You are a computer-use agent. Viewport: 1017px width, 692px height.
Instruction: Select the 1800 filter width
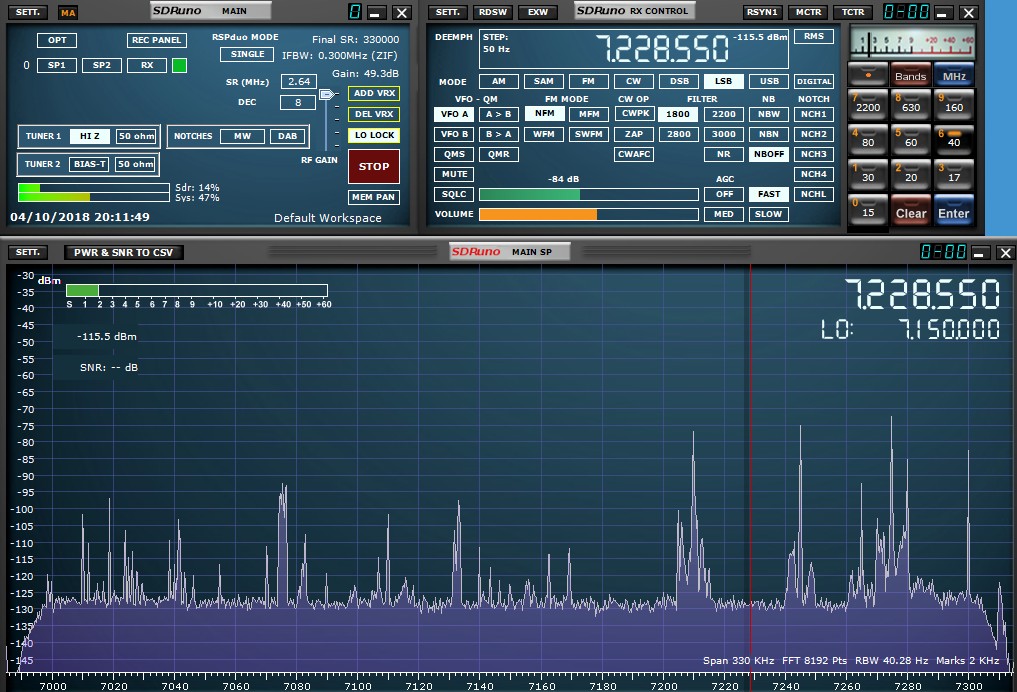coord(678,114)
